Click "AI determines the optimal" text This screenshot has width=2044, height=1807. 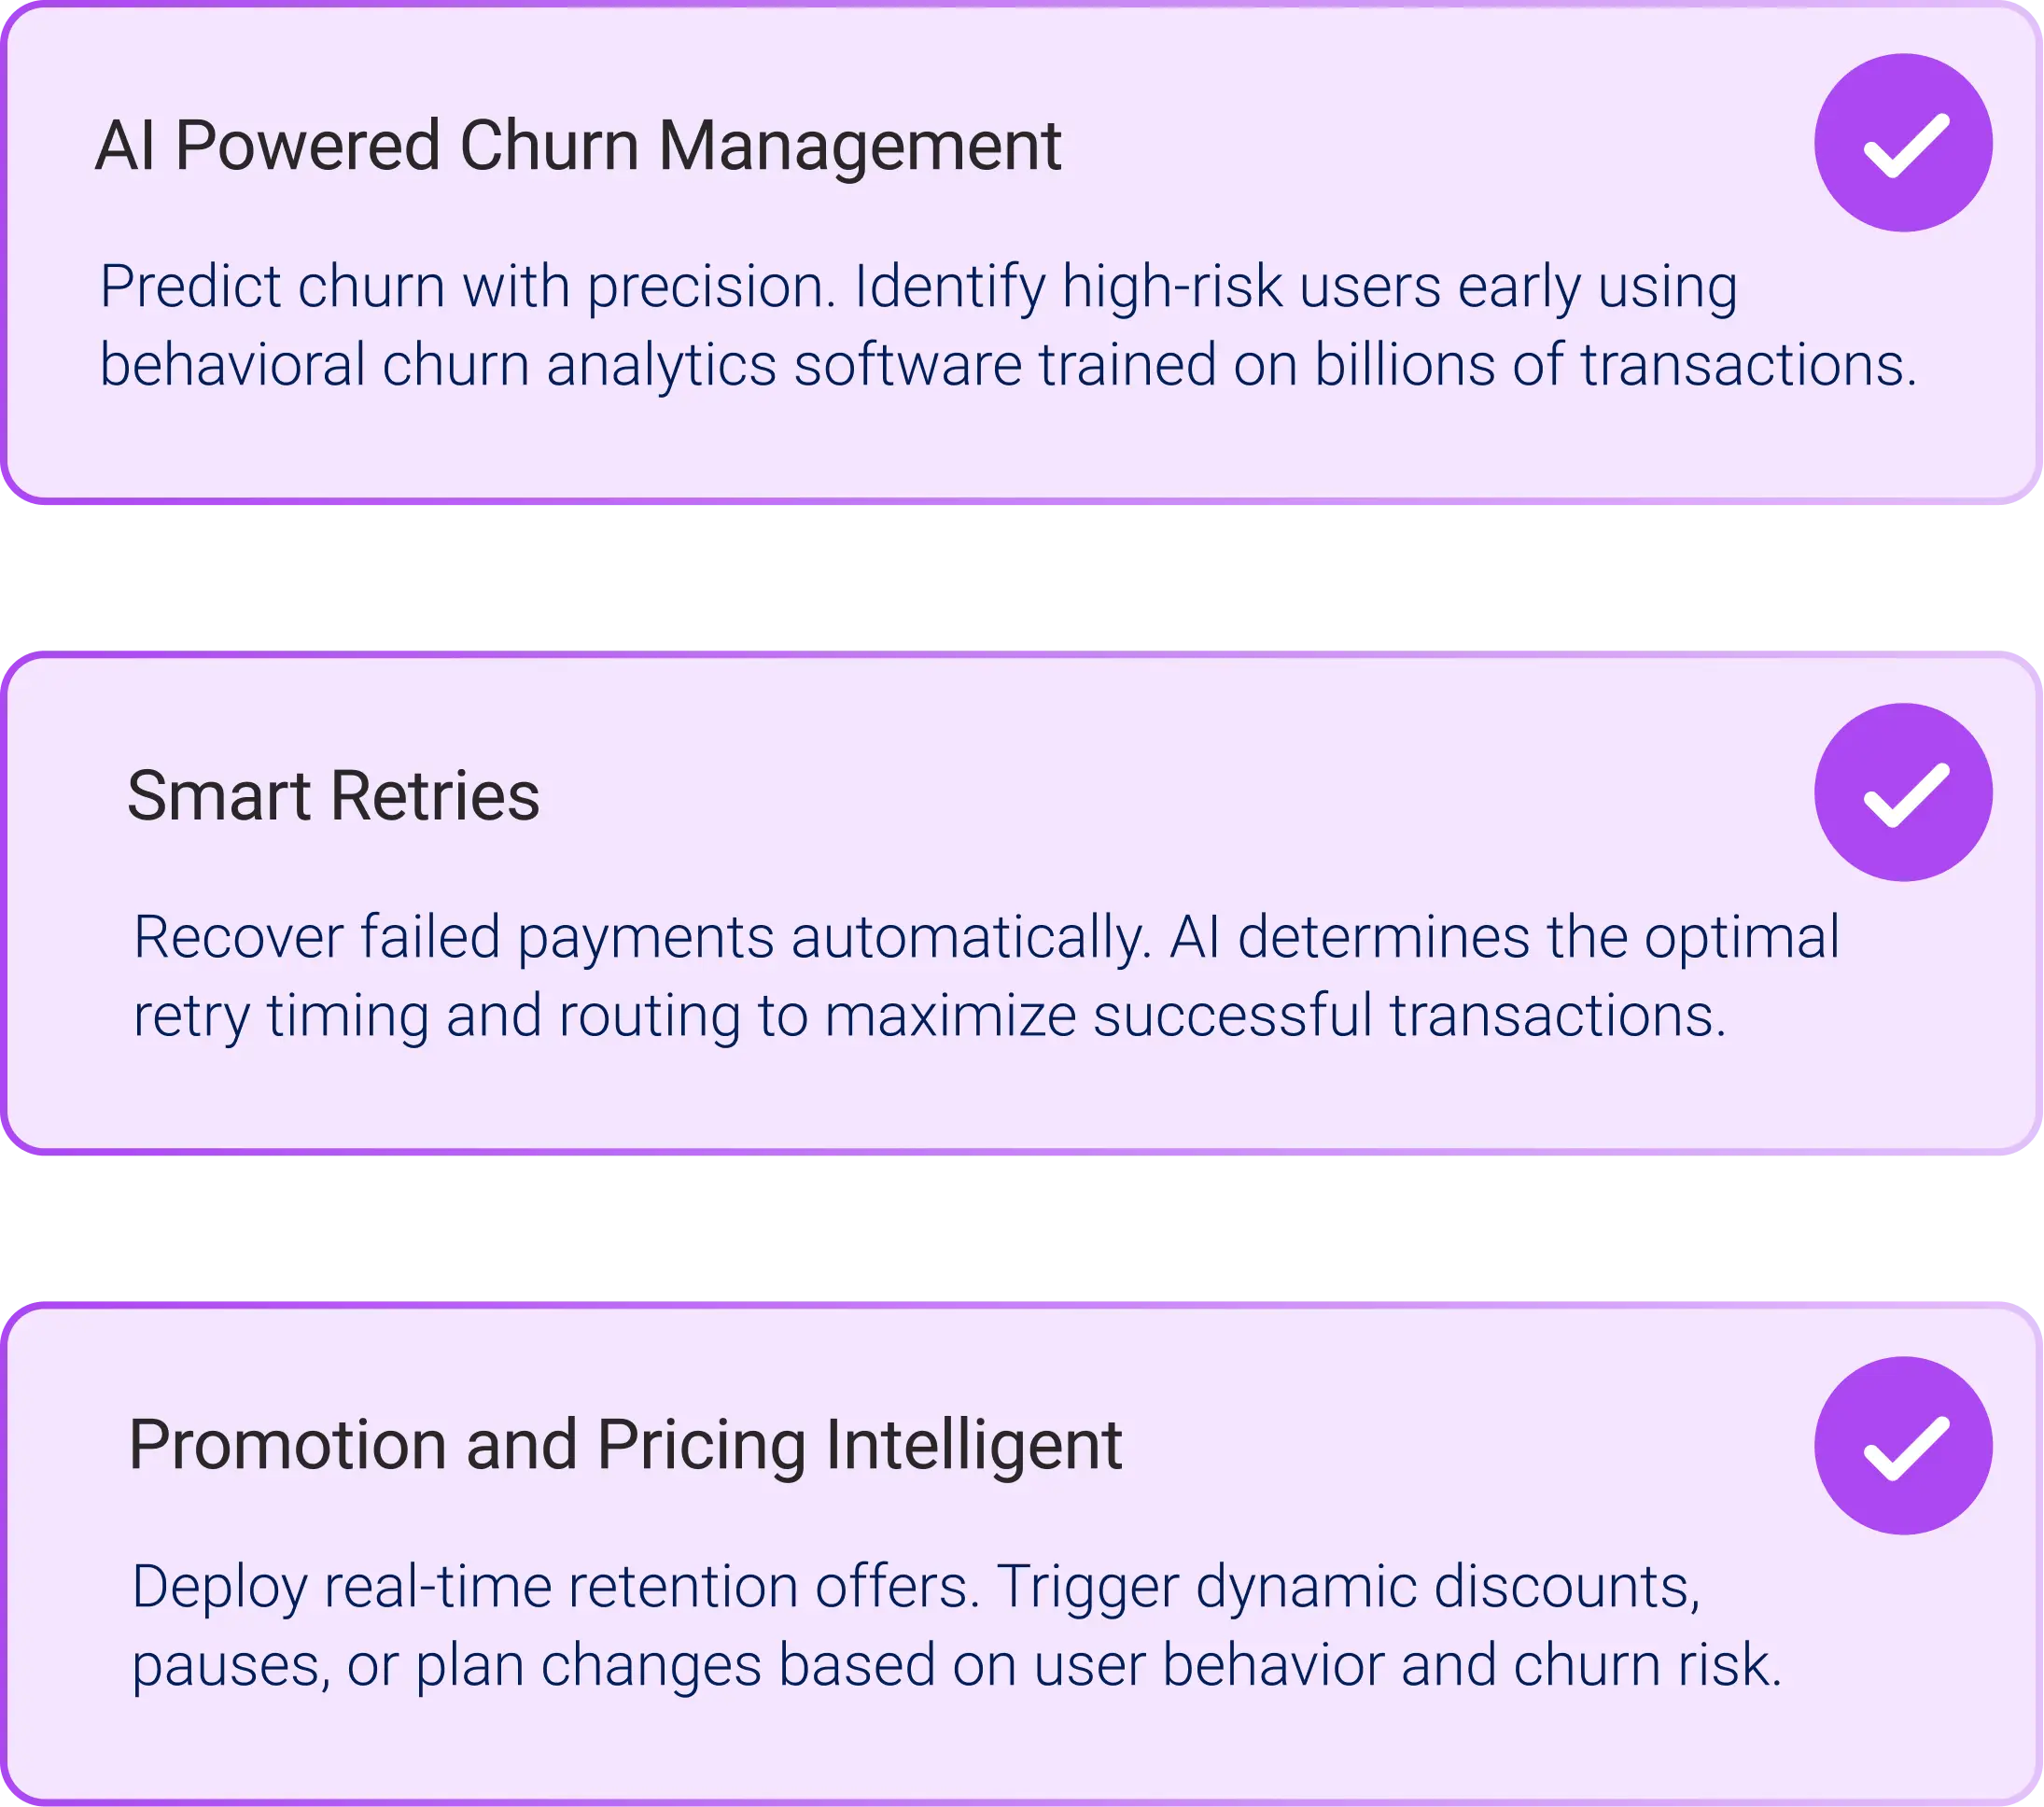[x=1503, y=938]
